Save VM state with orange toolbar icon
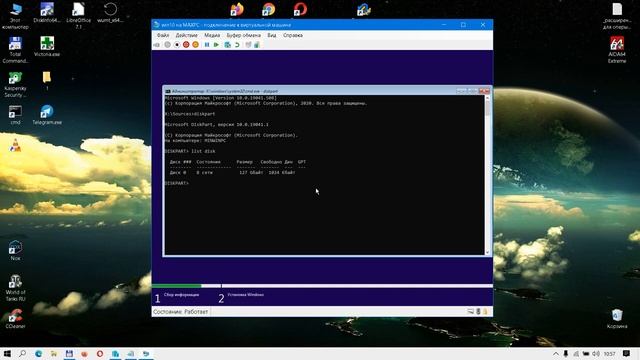Screen dimensions: 640x360 click(196, 45)
